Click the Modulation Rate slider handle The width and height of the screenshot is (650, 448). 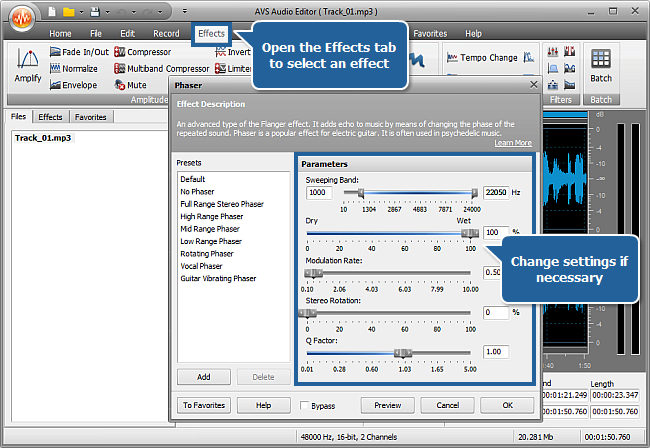coord(313,273)
